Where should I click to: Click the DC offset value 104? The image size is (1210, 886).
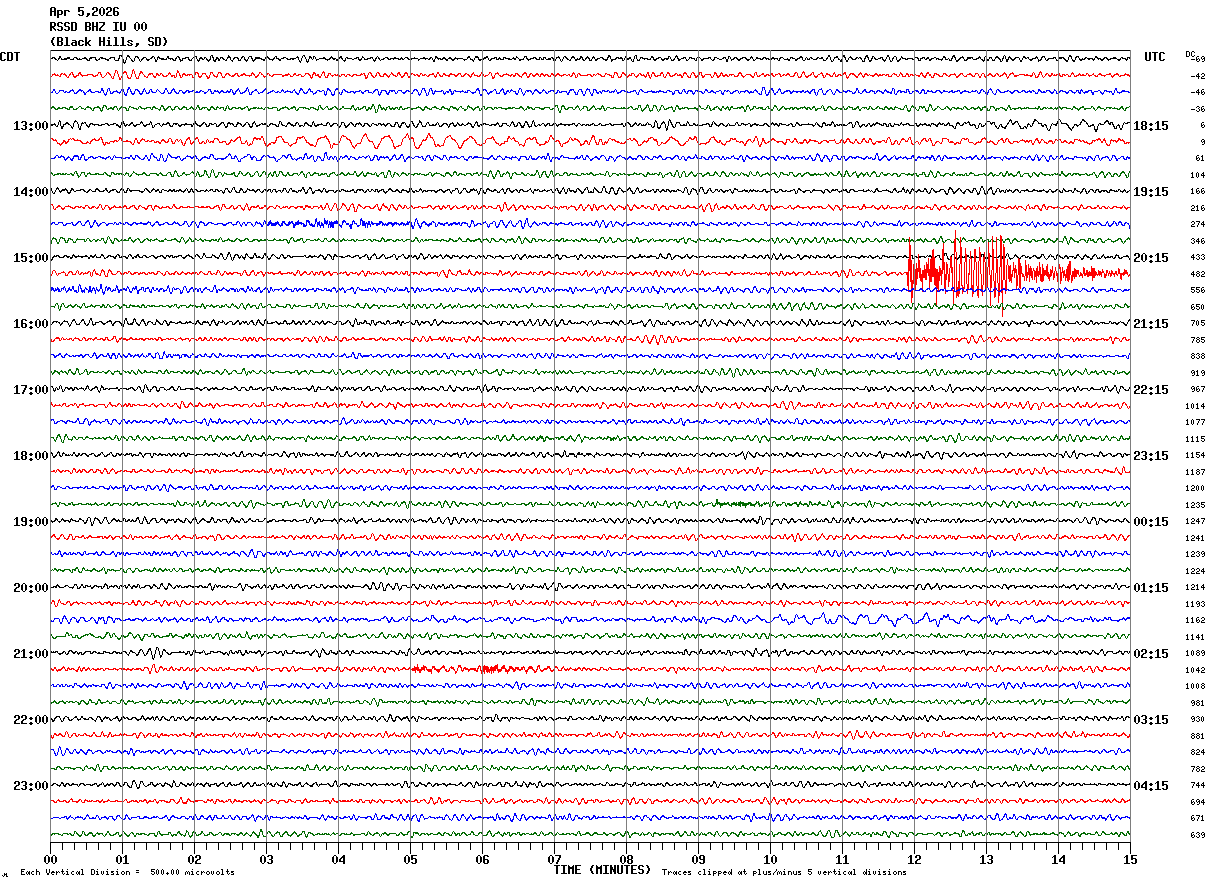point(1198,175)
